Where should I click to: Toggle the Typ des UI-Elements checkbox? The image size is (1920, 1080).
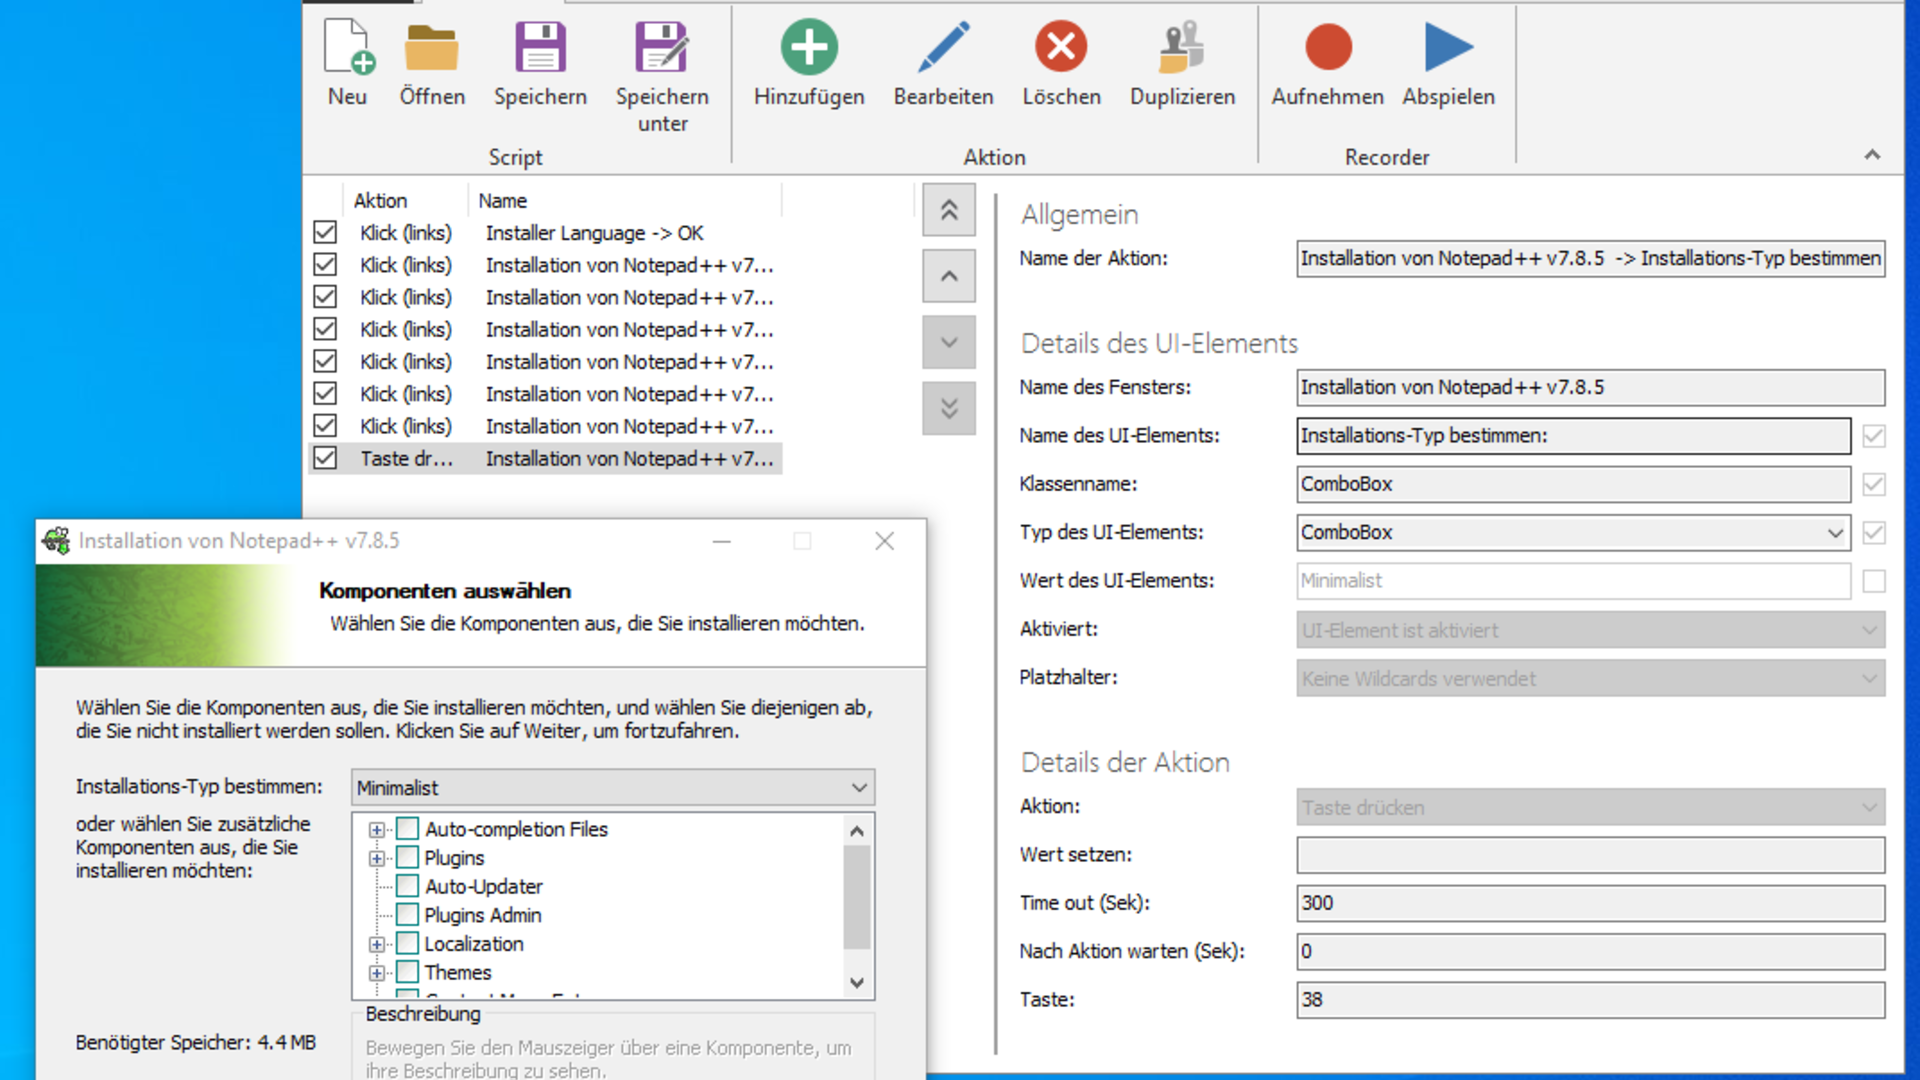pyautogui.click(x=1874, y=533)
